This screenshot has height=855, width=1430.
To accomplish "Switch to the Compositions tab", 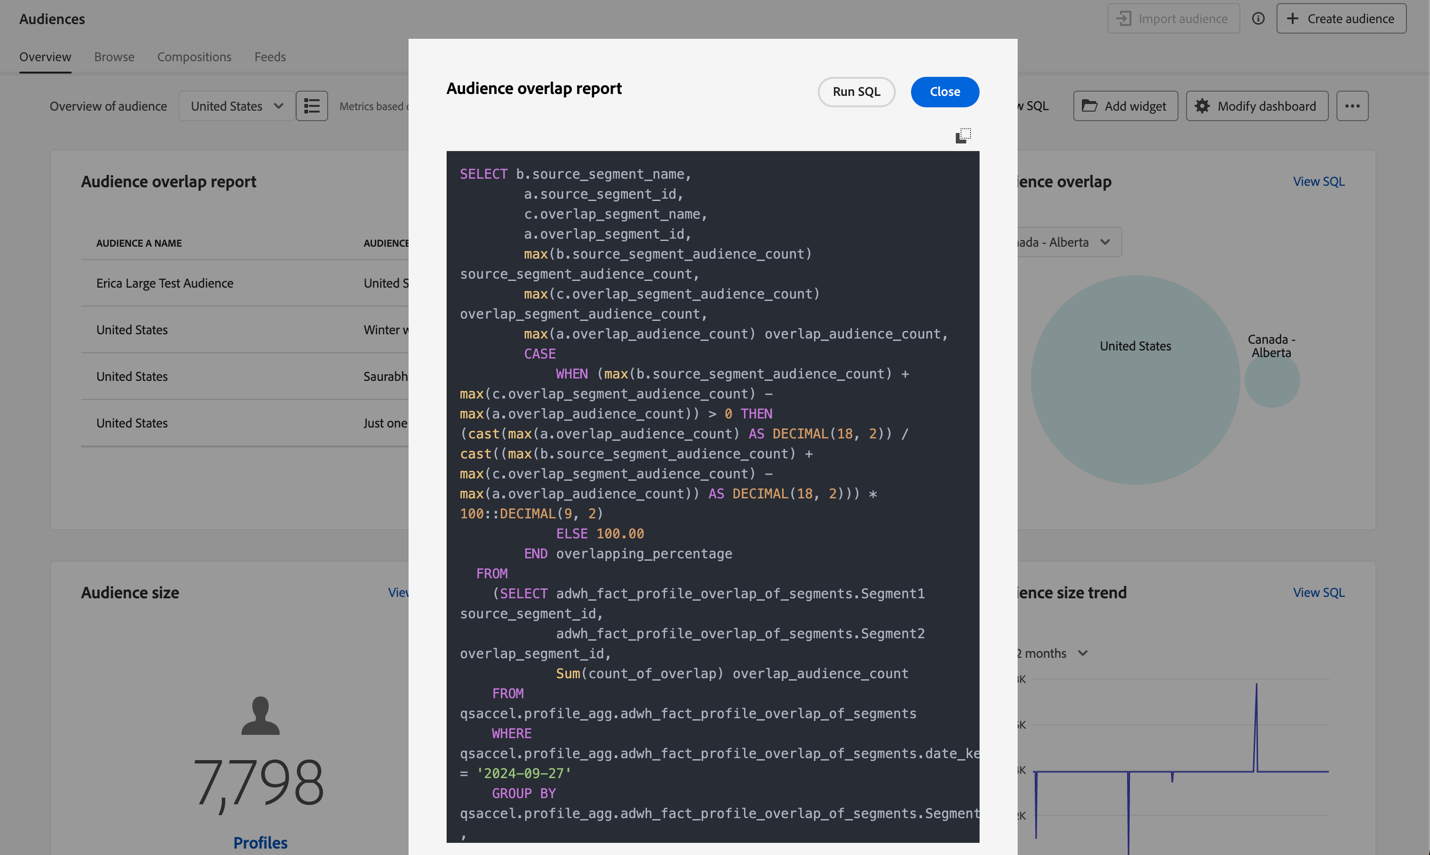I will click(x=194, y=57).
